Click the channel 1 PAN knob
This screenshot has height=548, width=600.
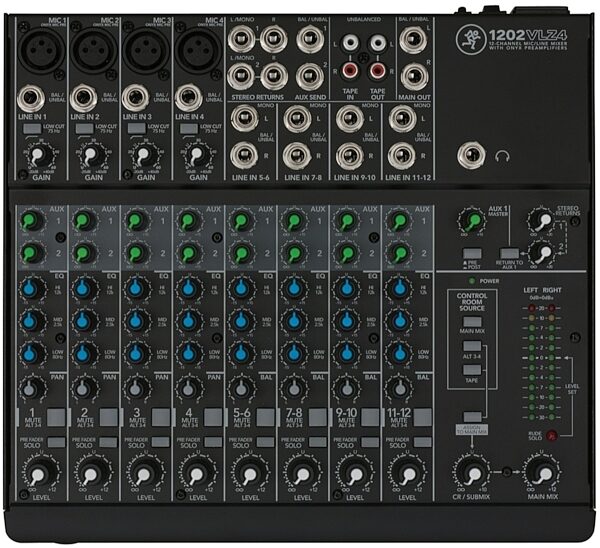[x=31, y=389]
